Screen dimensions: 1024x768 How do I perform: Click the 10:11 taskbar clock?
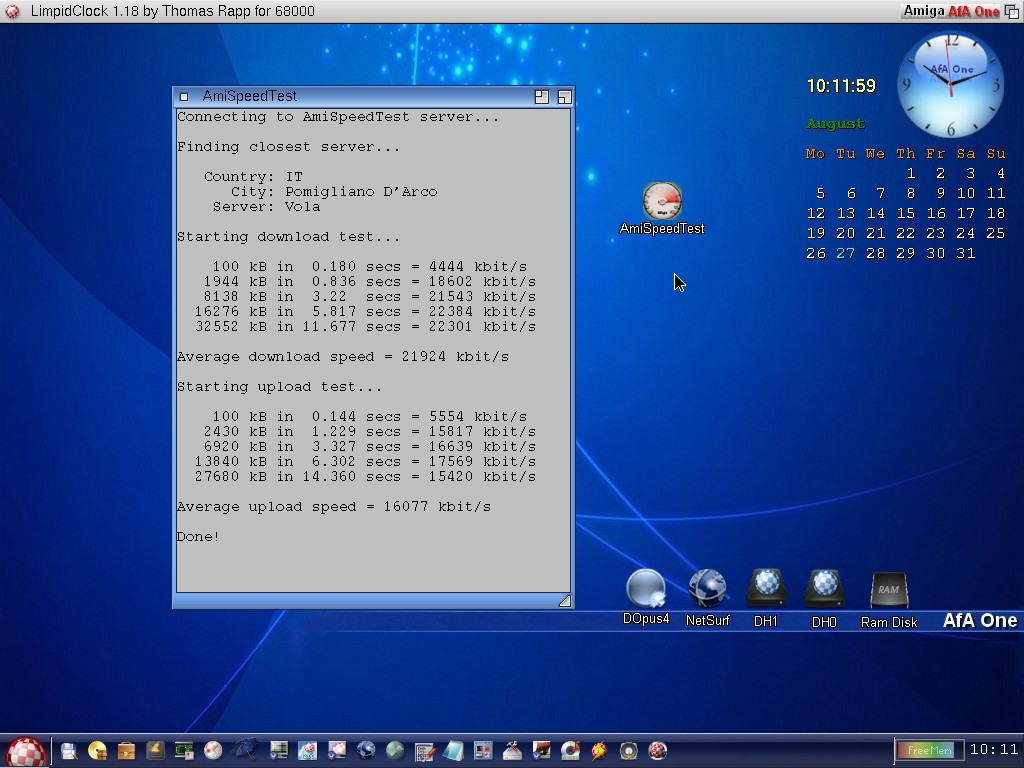[994, 750]
